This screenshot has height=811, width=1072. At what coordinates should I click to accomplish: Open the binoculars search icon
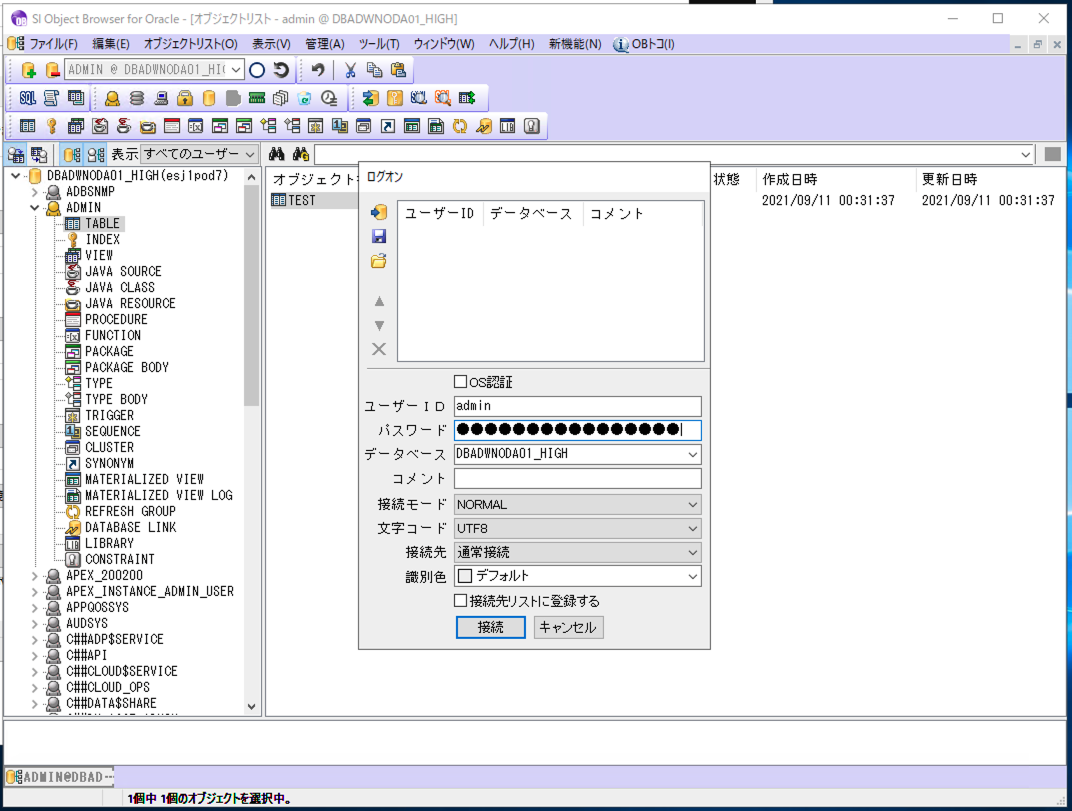point(275,154)
